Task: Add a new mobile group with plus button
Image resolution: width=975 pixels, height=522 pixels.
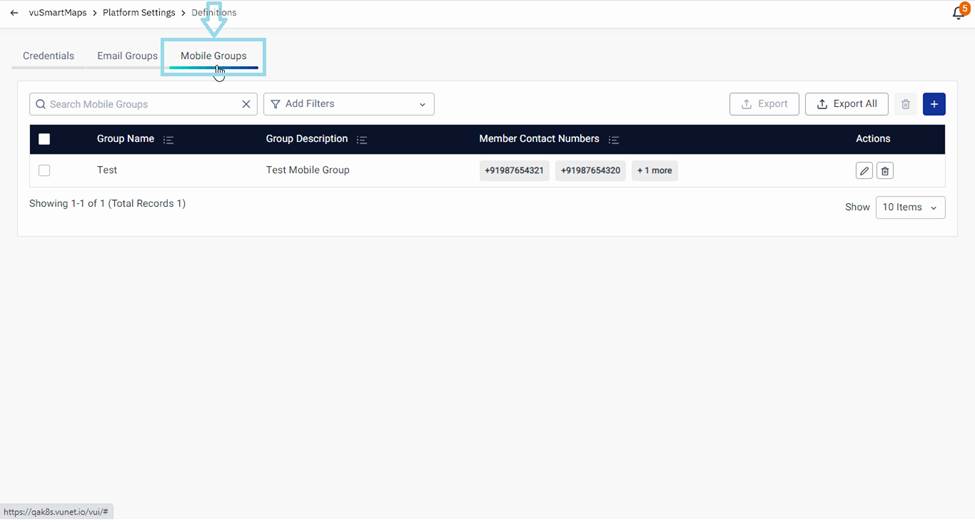Action: click(934, 104)
